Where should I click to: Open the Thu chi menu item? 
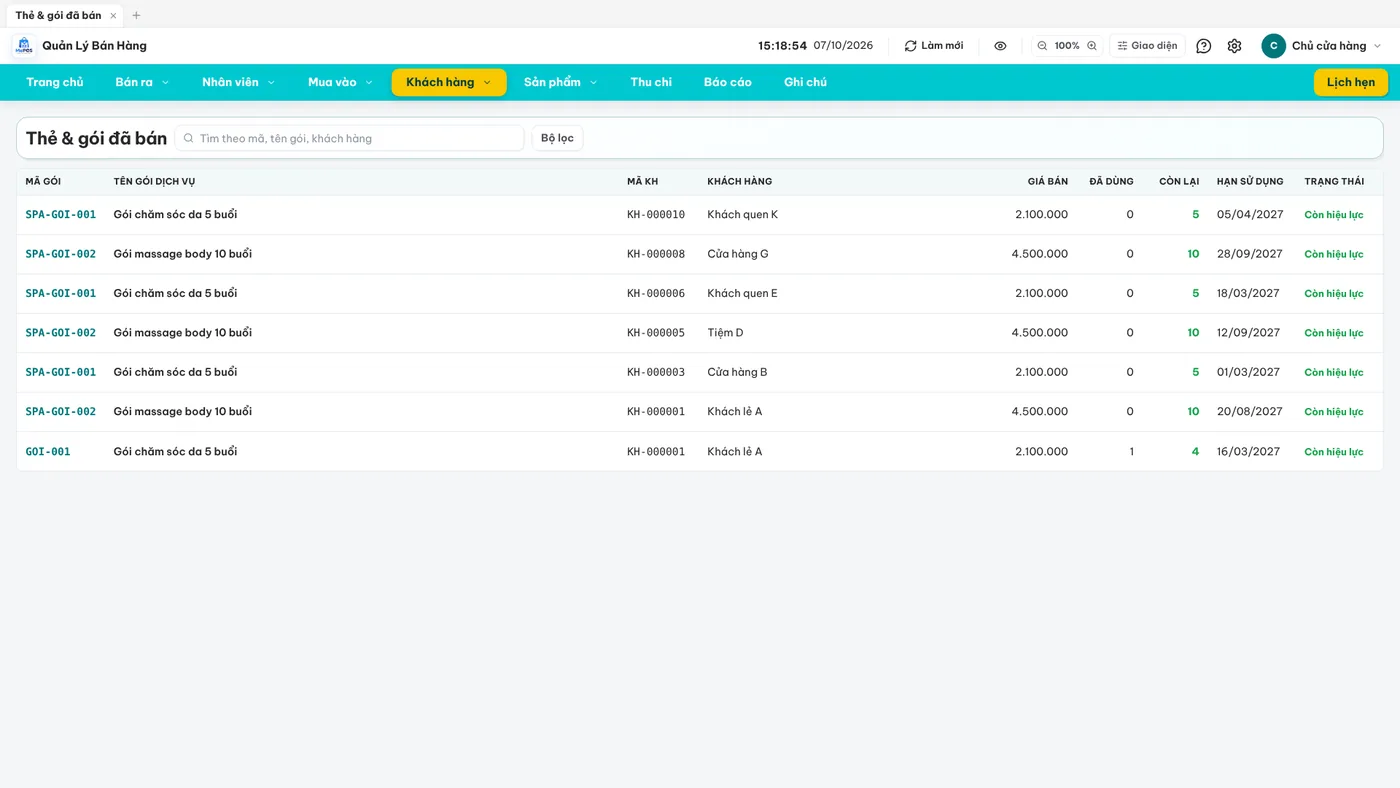(x=651, y=82)
